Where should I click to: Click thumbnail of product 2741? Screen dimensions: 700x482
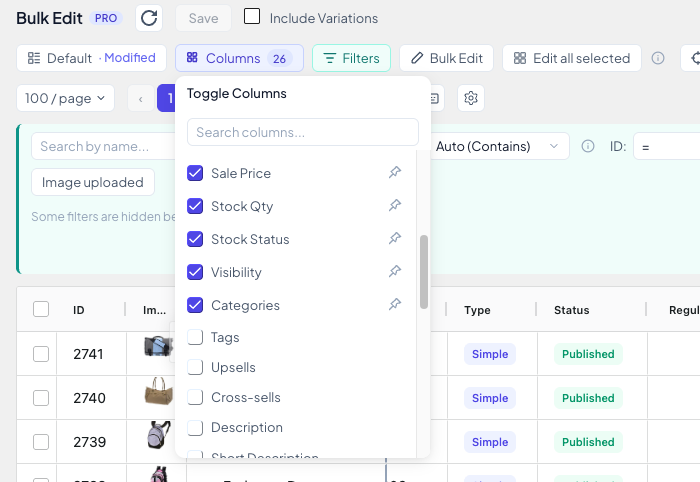tap(158, 346)
